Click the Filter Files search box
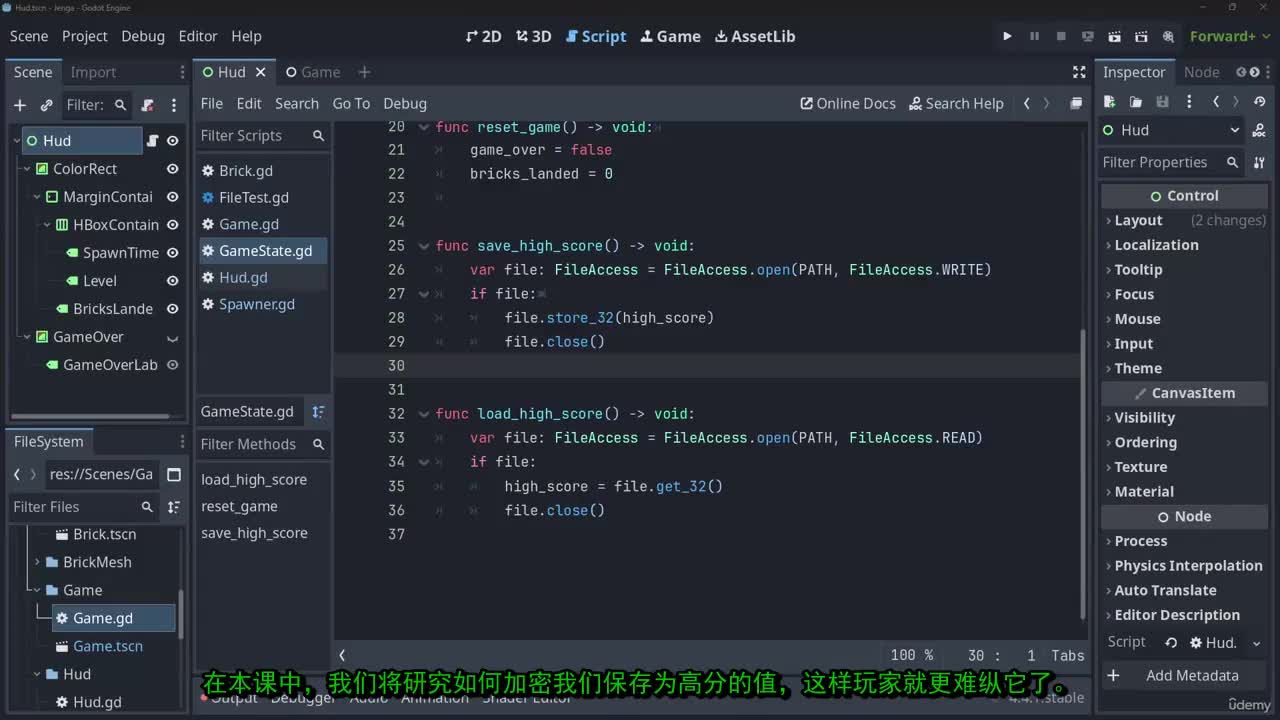This screenshot has height=720, width=1280. tap(84, 507)
